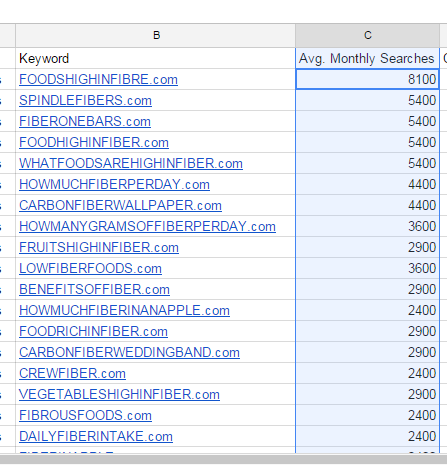
Task: Select column B header
Action: point(156,35)
